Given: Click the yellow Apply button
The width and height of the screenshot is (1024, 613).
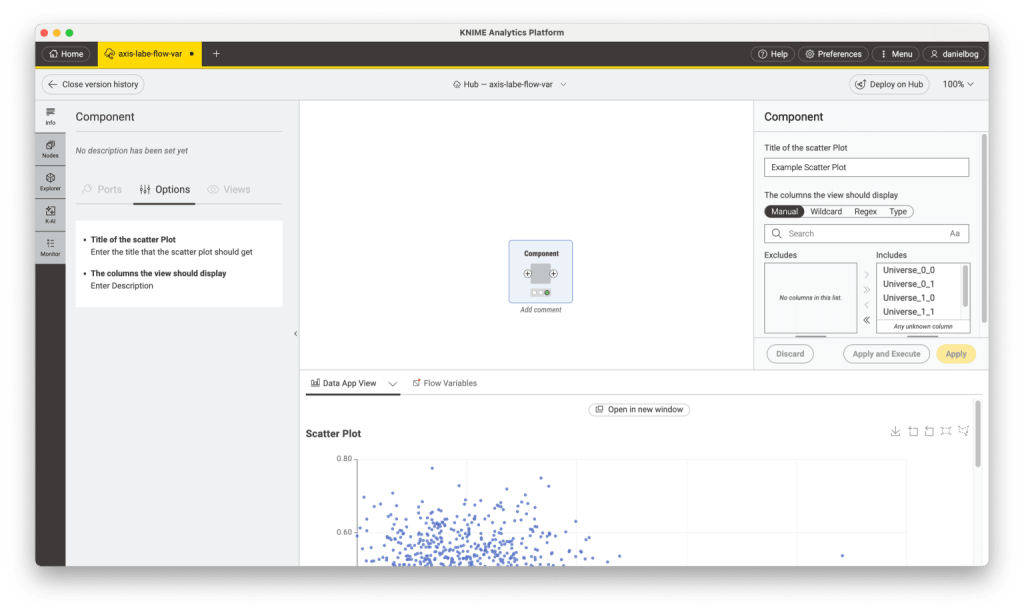Looking at the screenshot, I should click(955, 354).
